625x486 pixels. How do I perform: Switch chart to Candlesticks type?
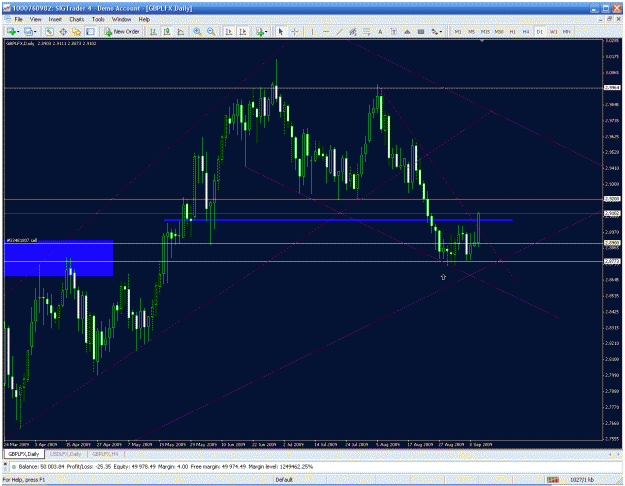(167, 31)
